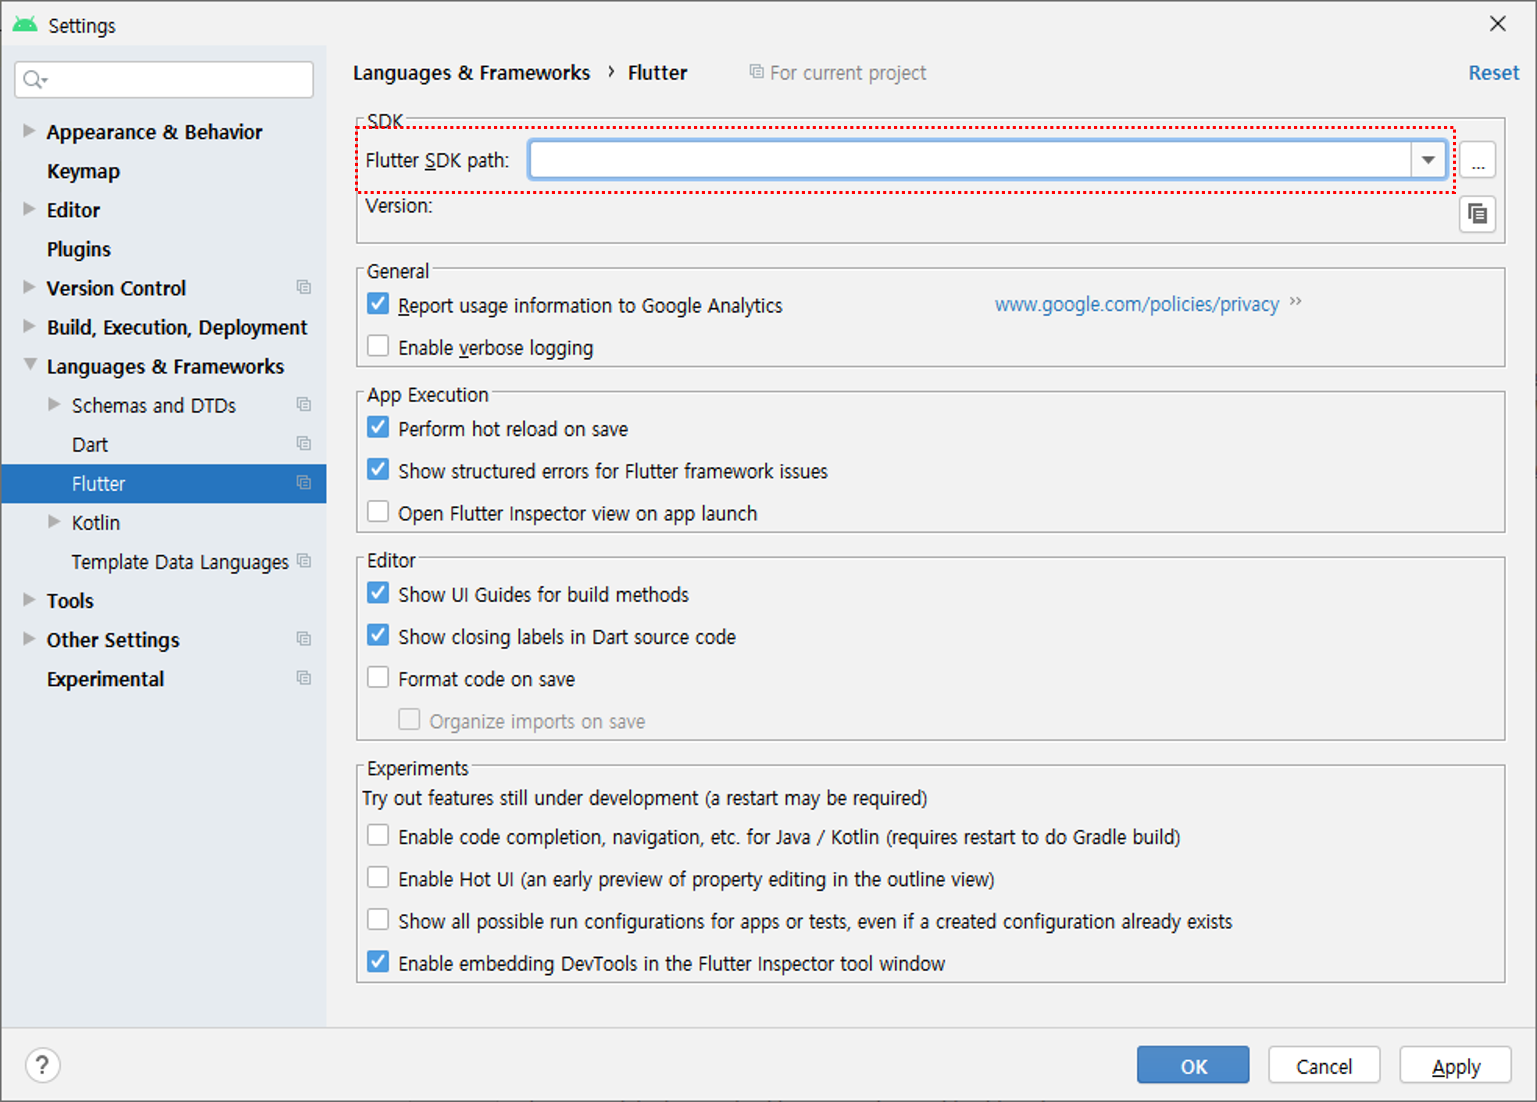1537x1102 pixels.
Task: Click the arrows icon beside privacy link
Action: [x=1295, y=302]
